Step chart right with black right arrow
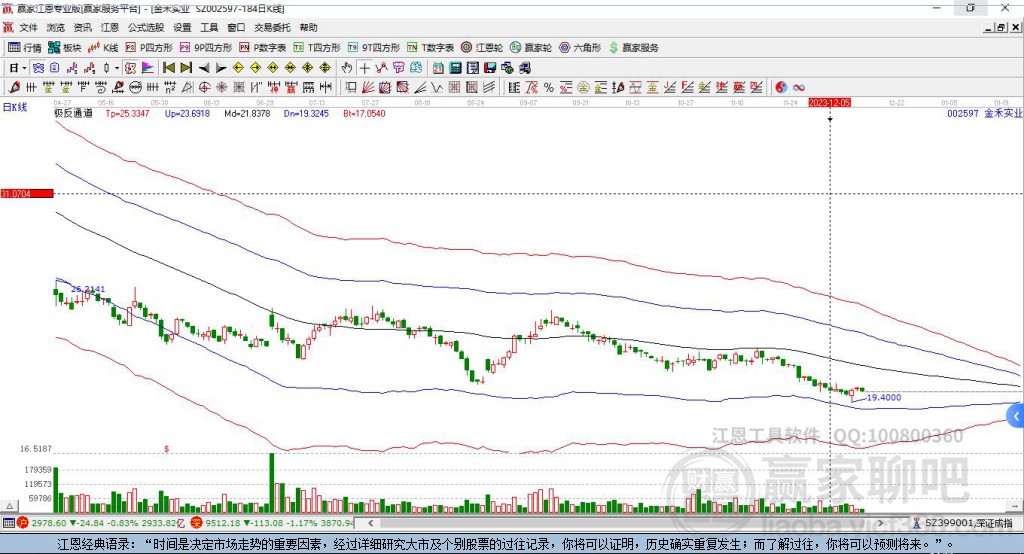Image resolution: width=1024 pixels, height=554 pixels. 221,68
